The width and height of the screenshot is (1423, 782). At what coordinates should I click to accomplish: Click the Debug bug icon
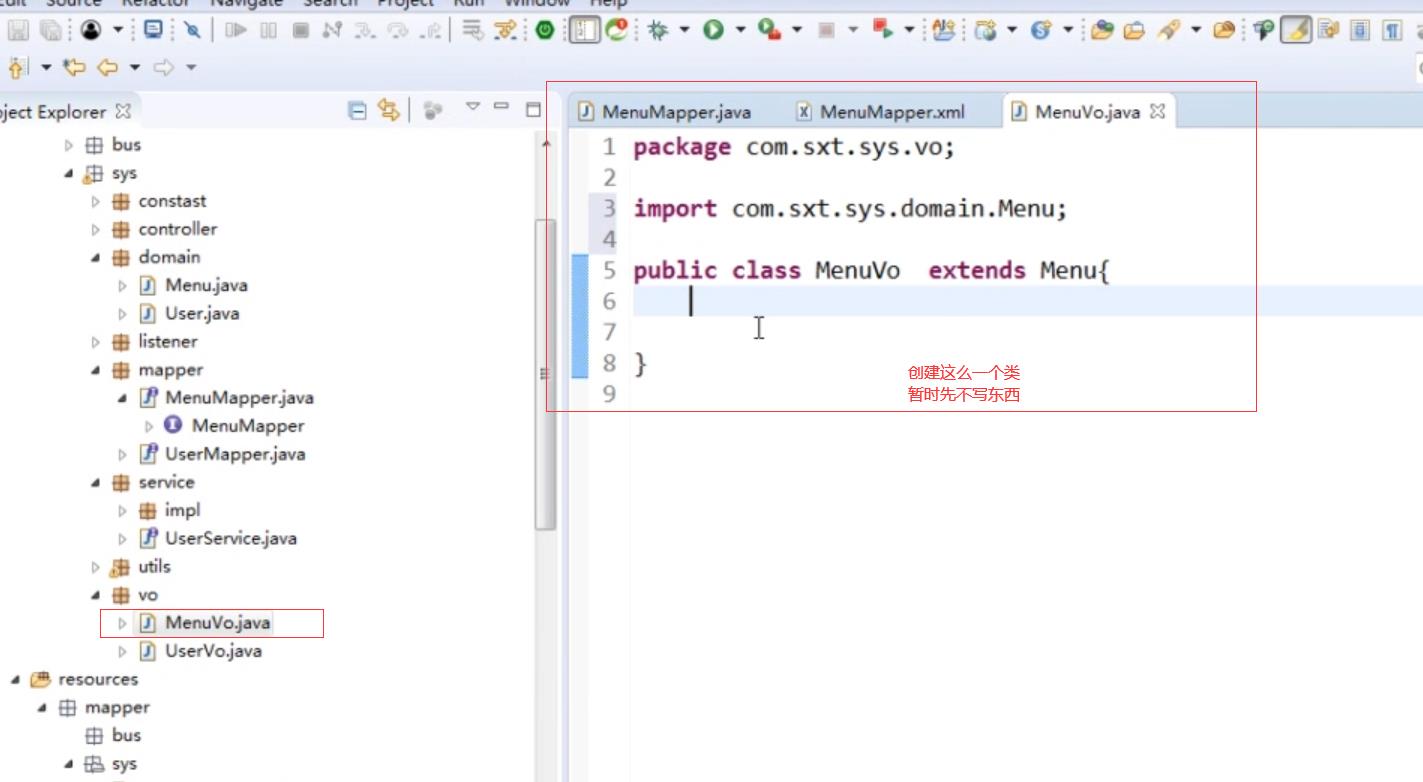[x=657, y=31]
